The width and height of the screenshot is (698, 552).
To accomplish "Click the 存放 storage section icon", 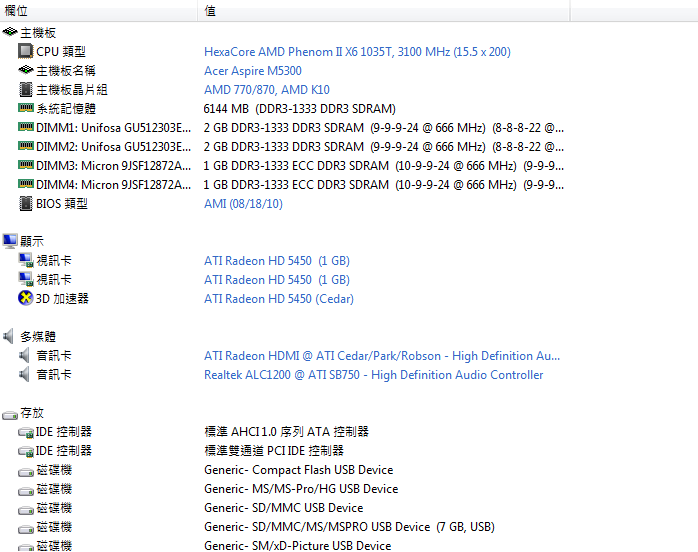I will (10, 415).
